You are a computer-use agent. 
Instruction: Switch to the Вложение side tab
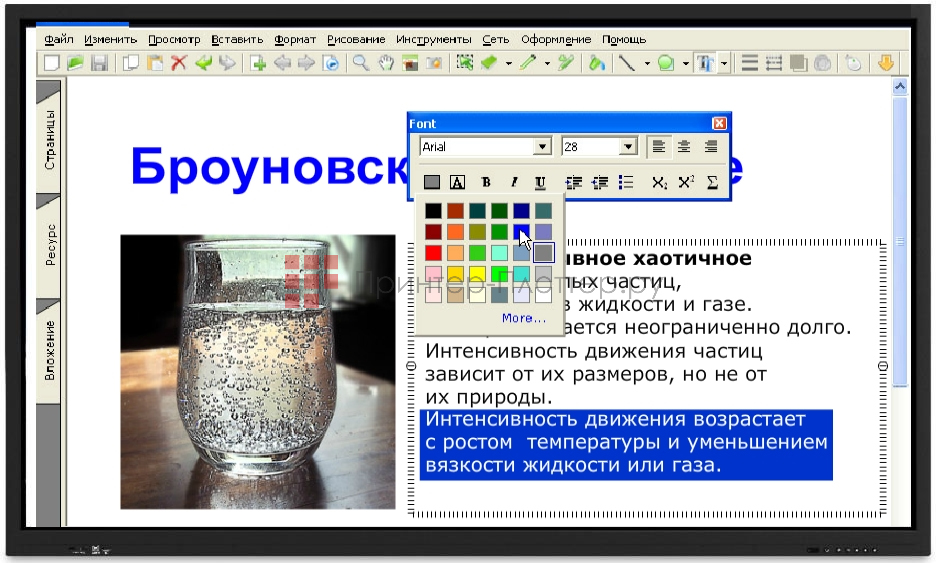pos(49,350)
